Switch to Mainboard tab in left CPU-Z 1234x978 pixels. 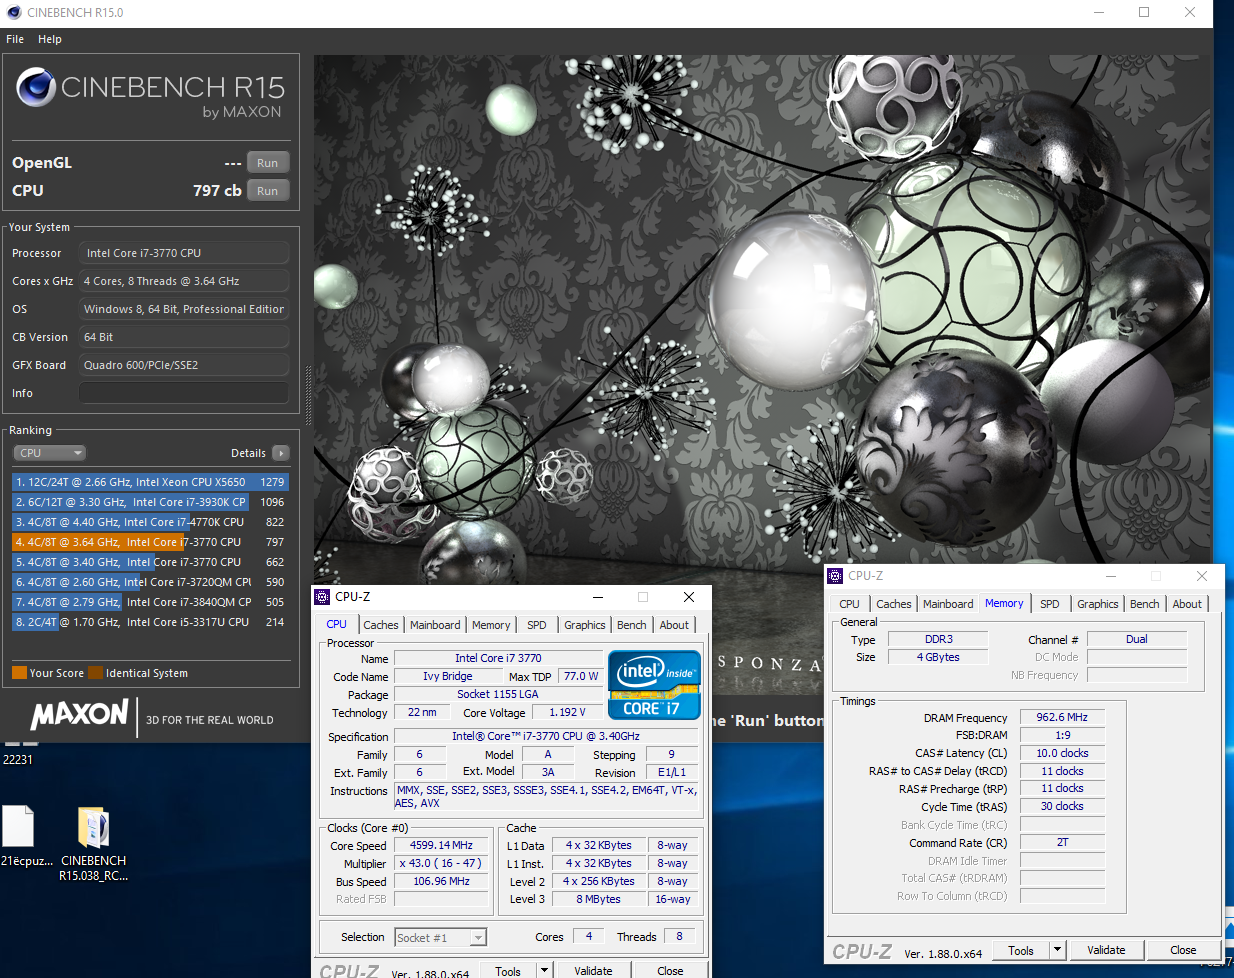pyautogui.click(x=435, y=625)
